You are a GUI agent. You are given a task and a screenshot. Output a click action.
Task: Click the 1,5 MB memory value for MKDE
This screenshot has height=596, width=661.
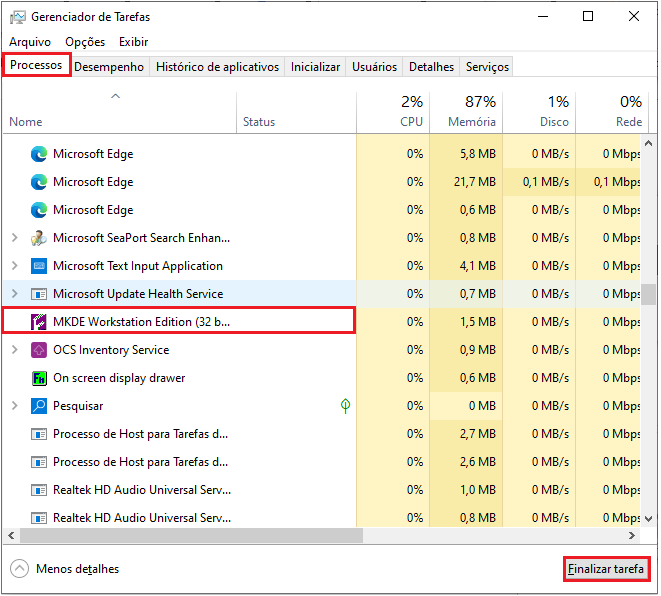point(478,322)
